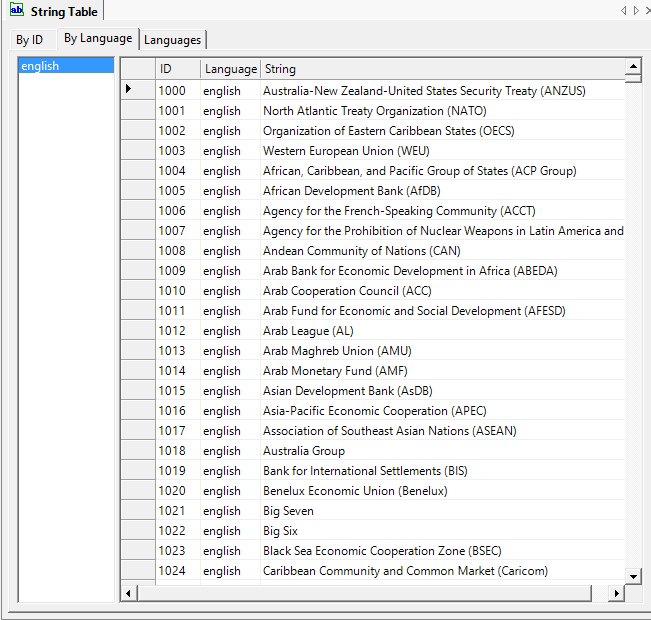This screenshot has height=620, width=651.
Task: Select the Asia-Pacific Economic Cooperation (APEC) string
Action: tap(443, 410)
